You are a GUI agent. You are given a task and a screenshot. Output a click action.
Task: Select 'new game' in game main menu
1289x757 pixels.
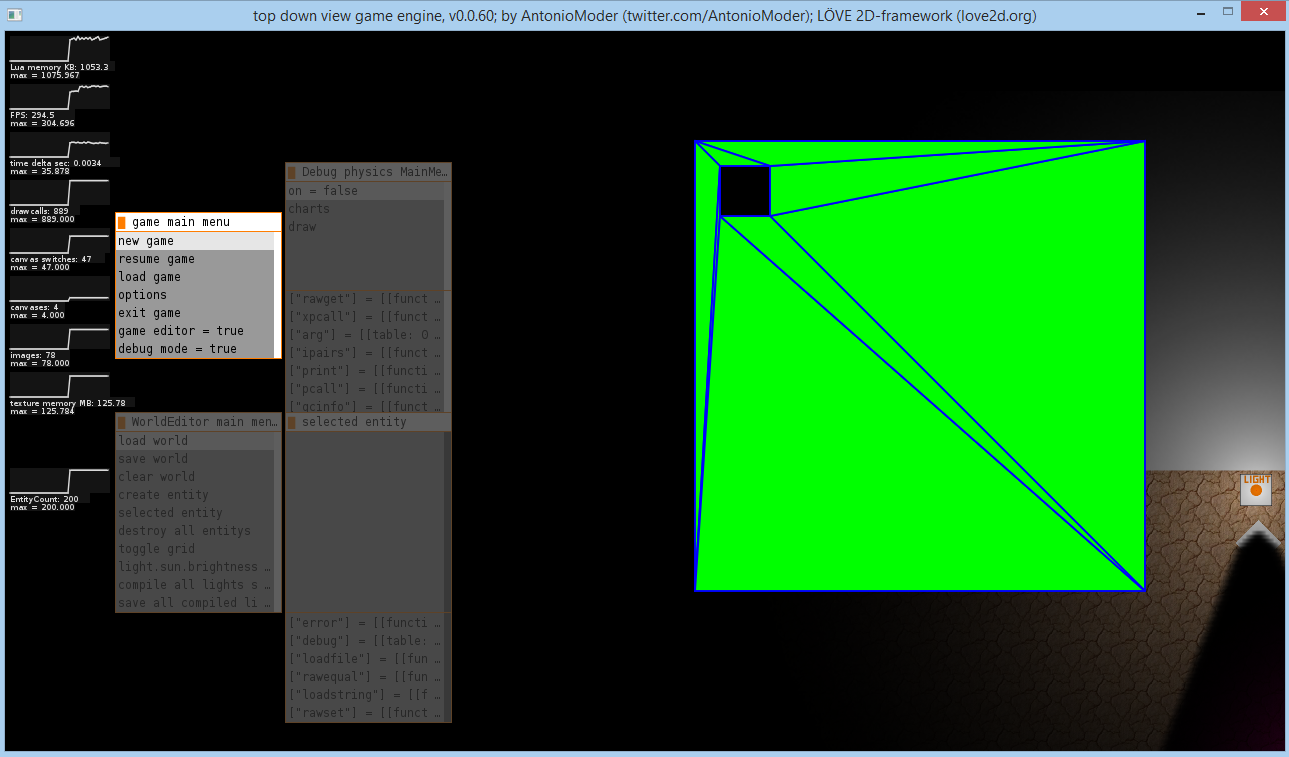[x=195, y=241]
